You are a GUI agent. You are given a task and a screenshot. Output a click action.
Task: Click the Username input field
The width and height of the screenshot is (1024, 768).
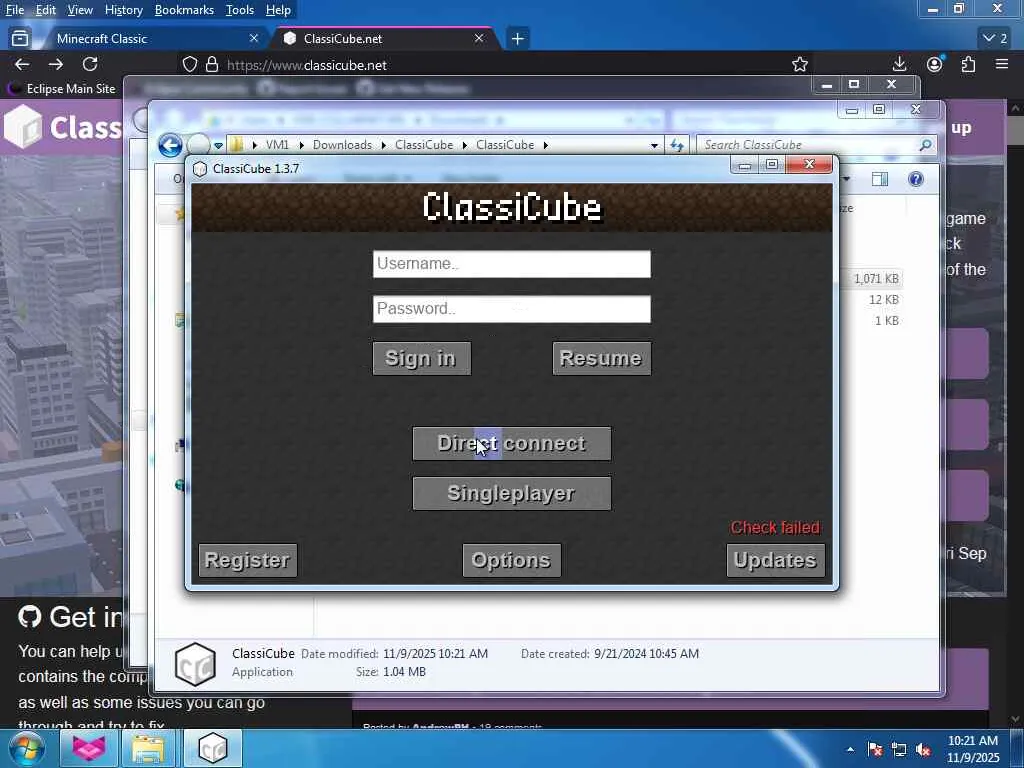pos(511,264)
